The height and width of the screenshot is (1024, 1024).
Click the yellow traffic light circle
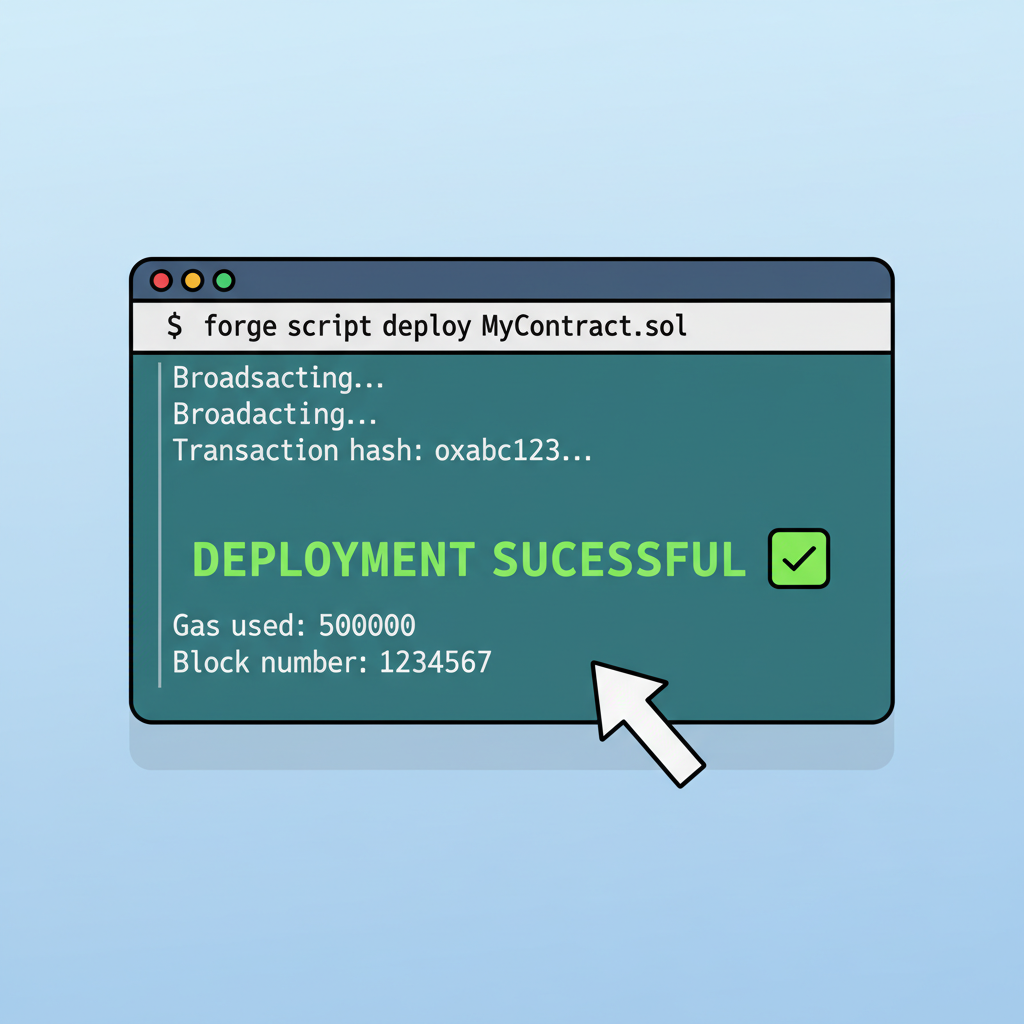coord(192,280)
